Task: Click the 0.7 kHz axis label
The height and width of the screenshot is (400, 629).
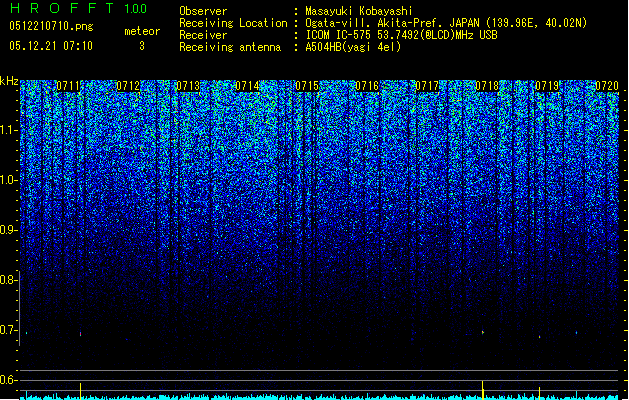Action: tap(8, 330)
